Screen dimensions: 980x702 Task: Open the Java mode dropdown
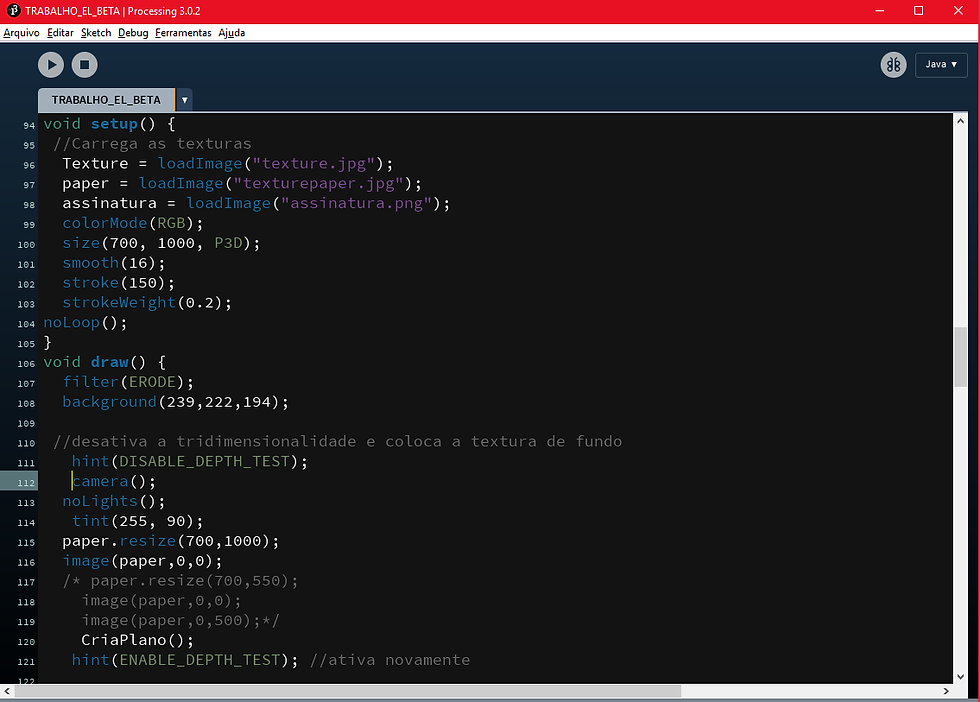(941, 64)
